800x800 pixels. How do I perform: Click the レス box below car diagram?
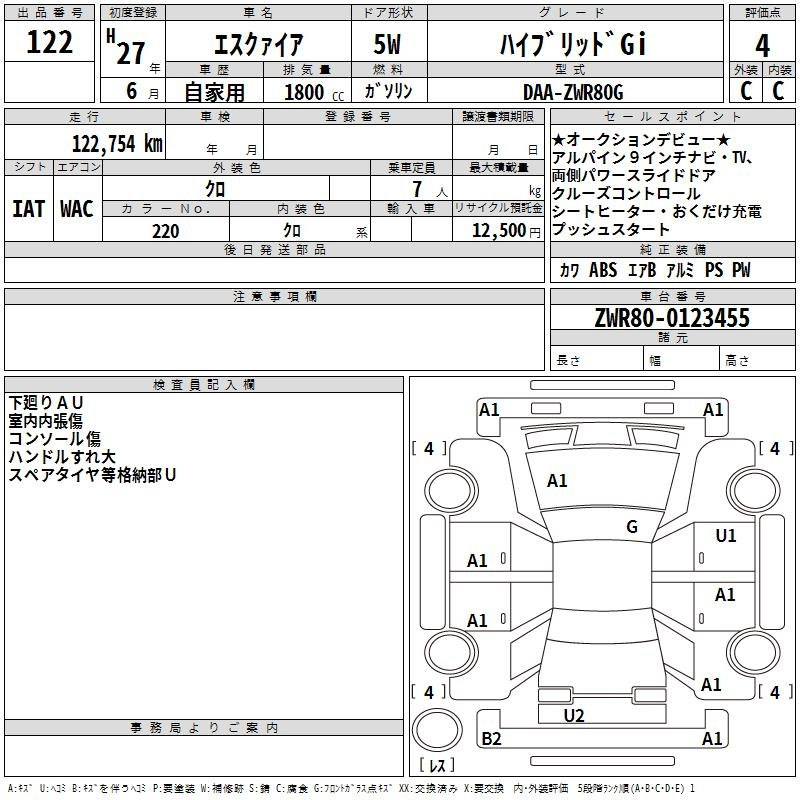(x=437, y=766)
